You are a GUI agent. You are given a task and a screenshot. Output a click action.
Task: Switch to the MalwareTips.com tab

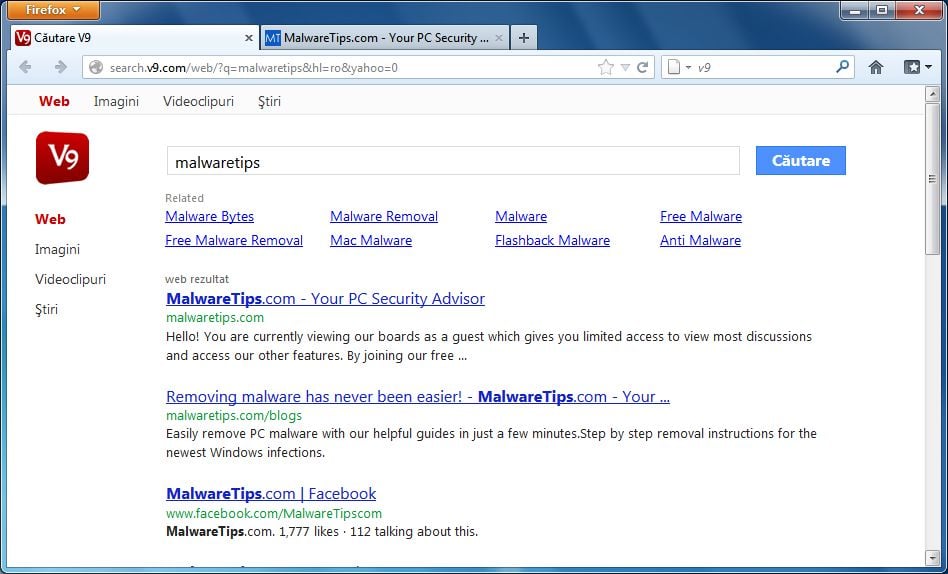coord(385,38)
